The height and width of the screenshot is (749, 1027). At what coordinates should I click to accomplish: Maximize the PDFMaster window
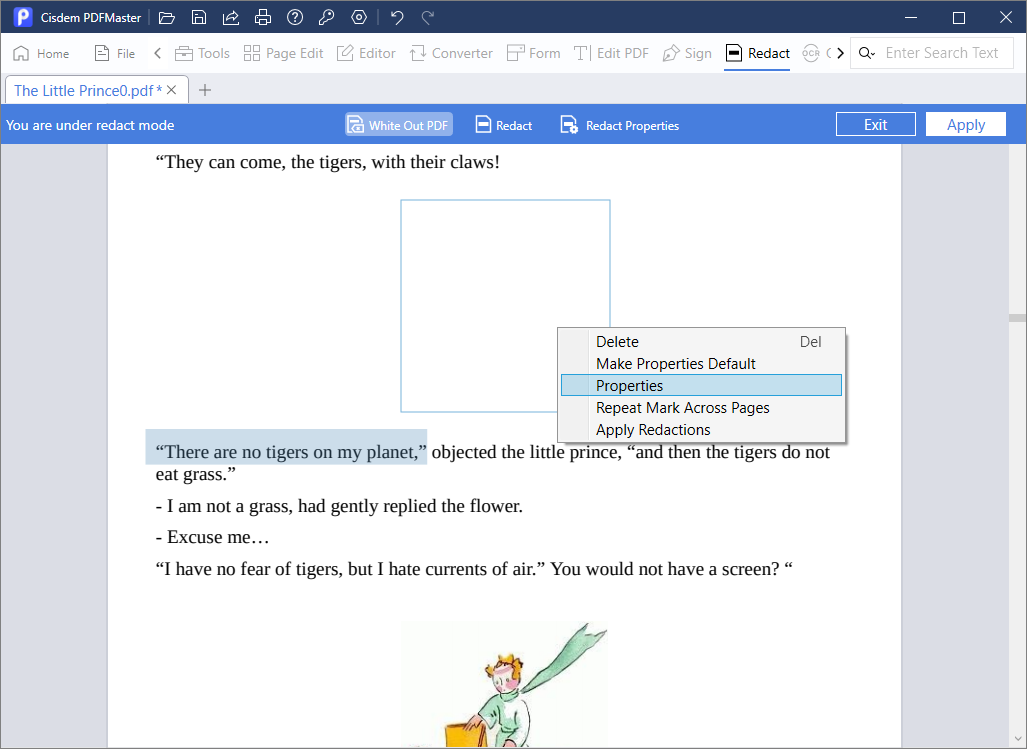[x=959, y=18]
